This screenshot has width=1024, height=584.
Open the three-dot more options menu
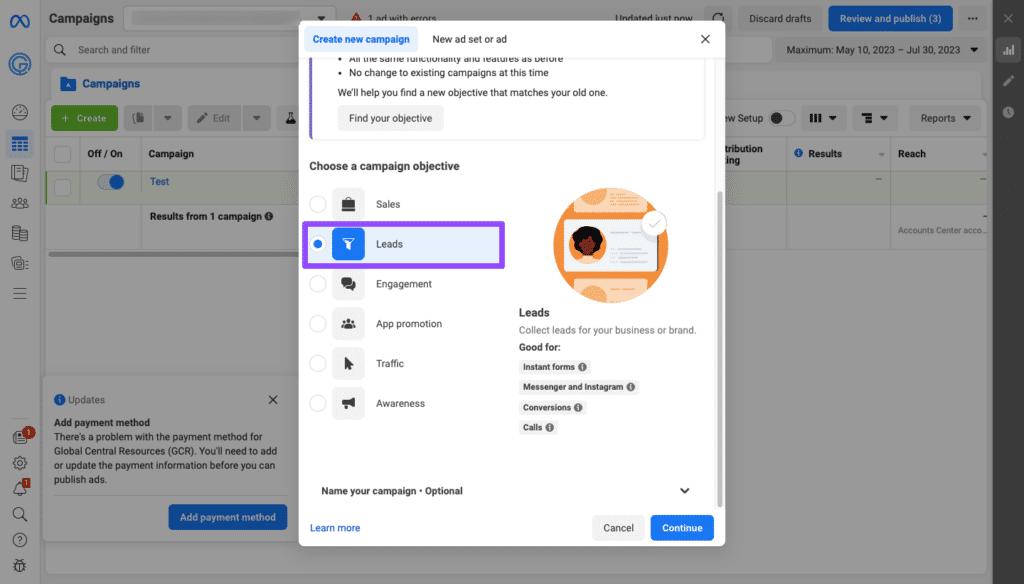point(972,18)
